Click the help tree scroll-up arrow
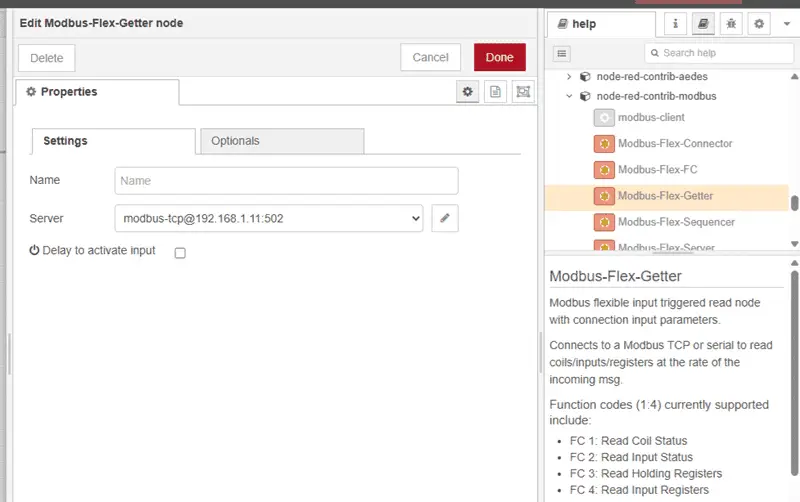 tap(794, 77)
